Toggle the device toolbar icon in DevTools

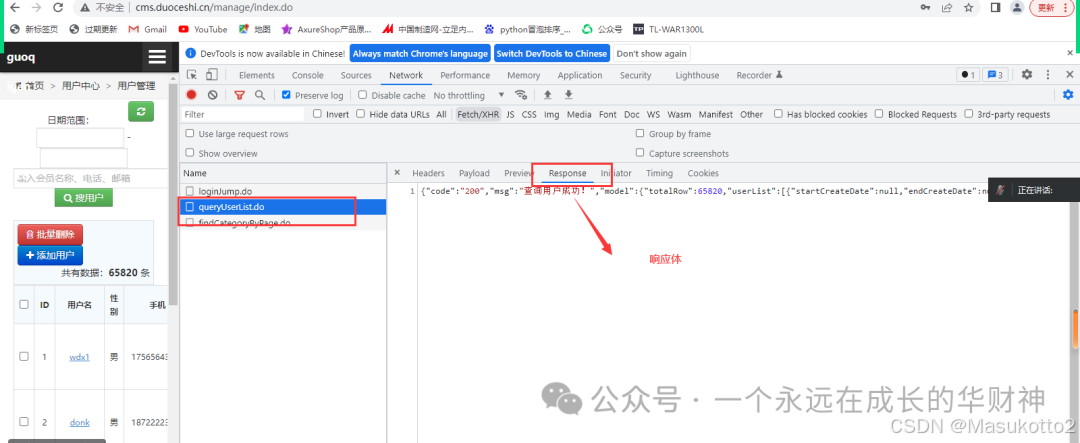[212, 74]
